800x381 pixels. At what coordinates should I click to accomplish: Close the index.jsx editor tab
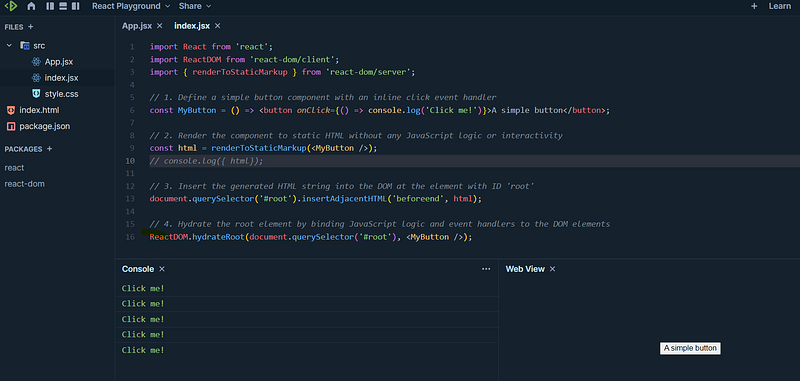tap(217, 26)
